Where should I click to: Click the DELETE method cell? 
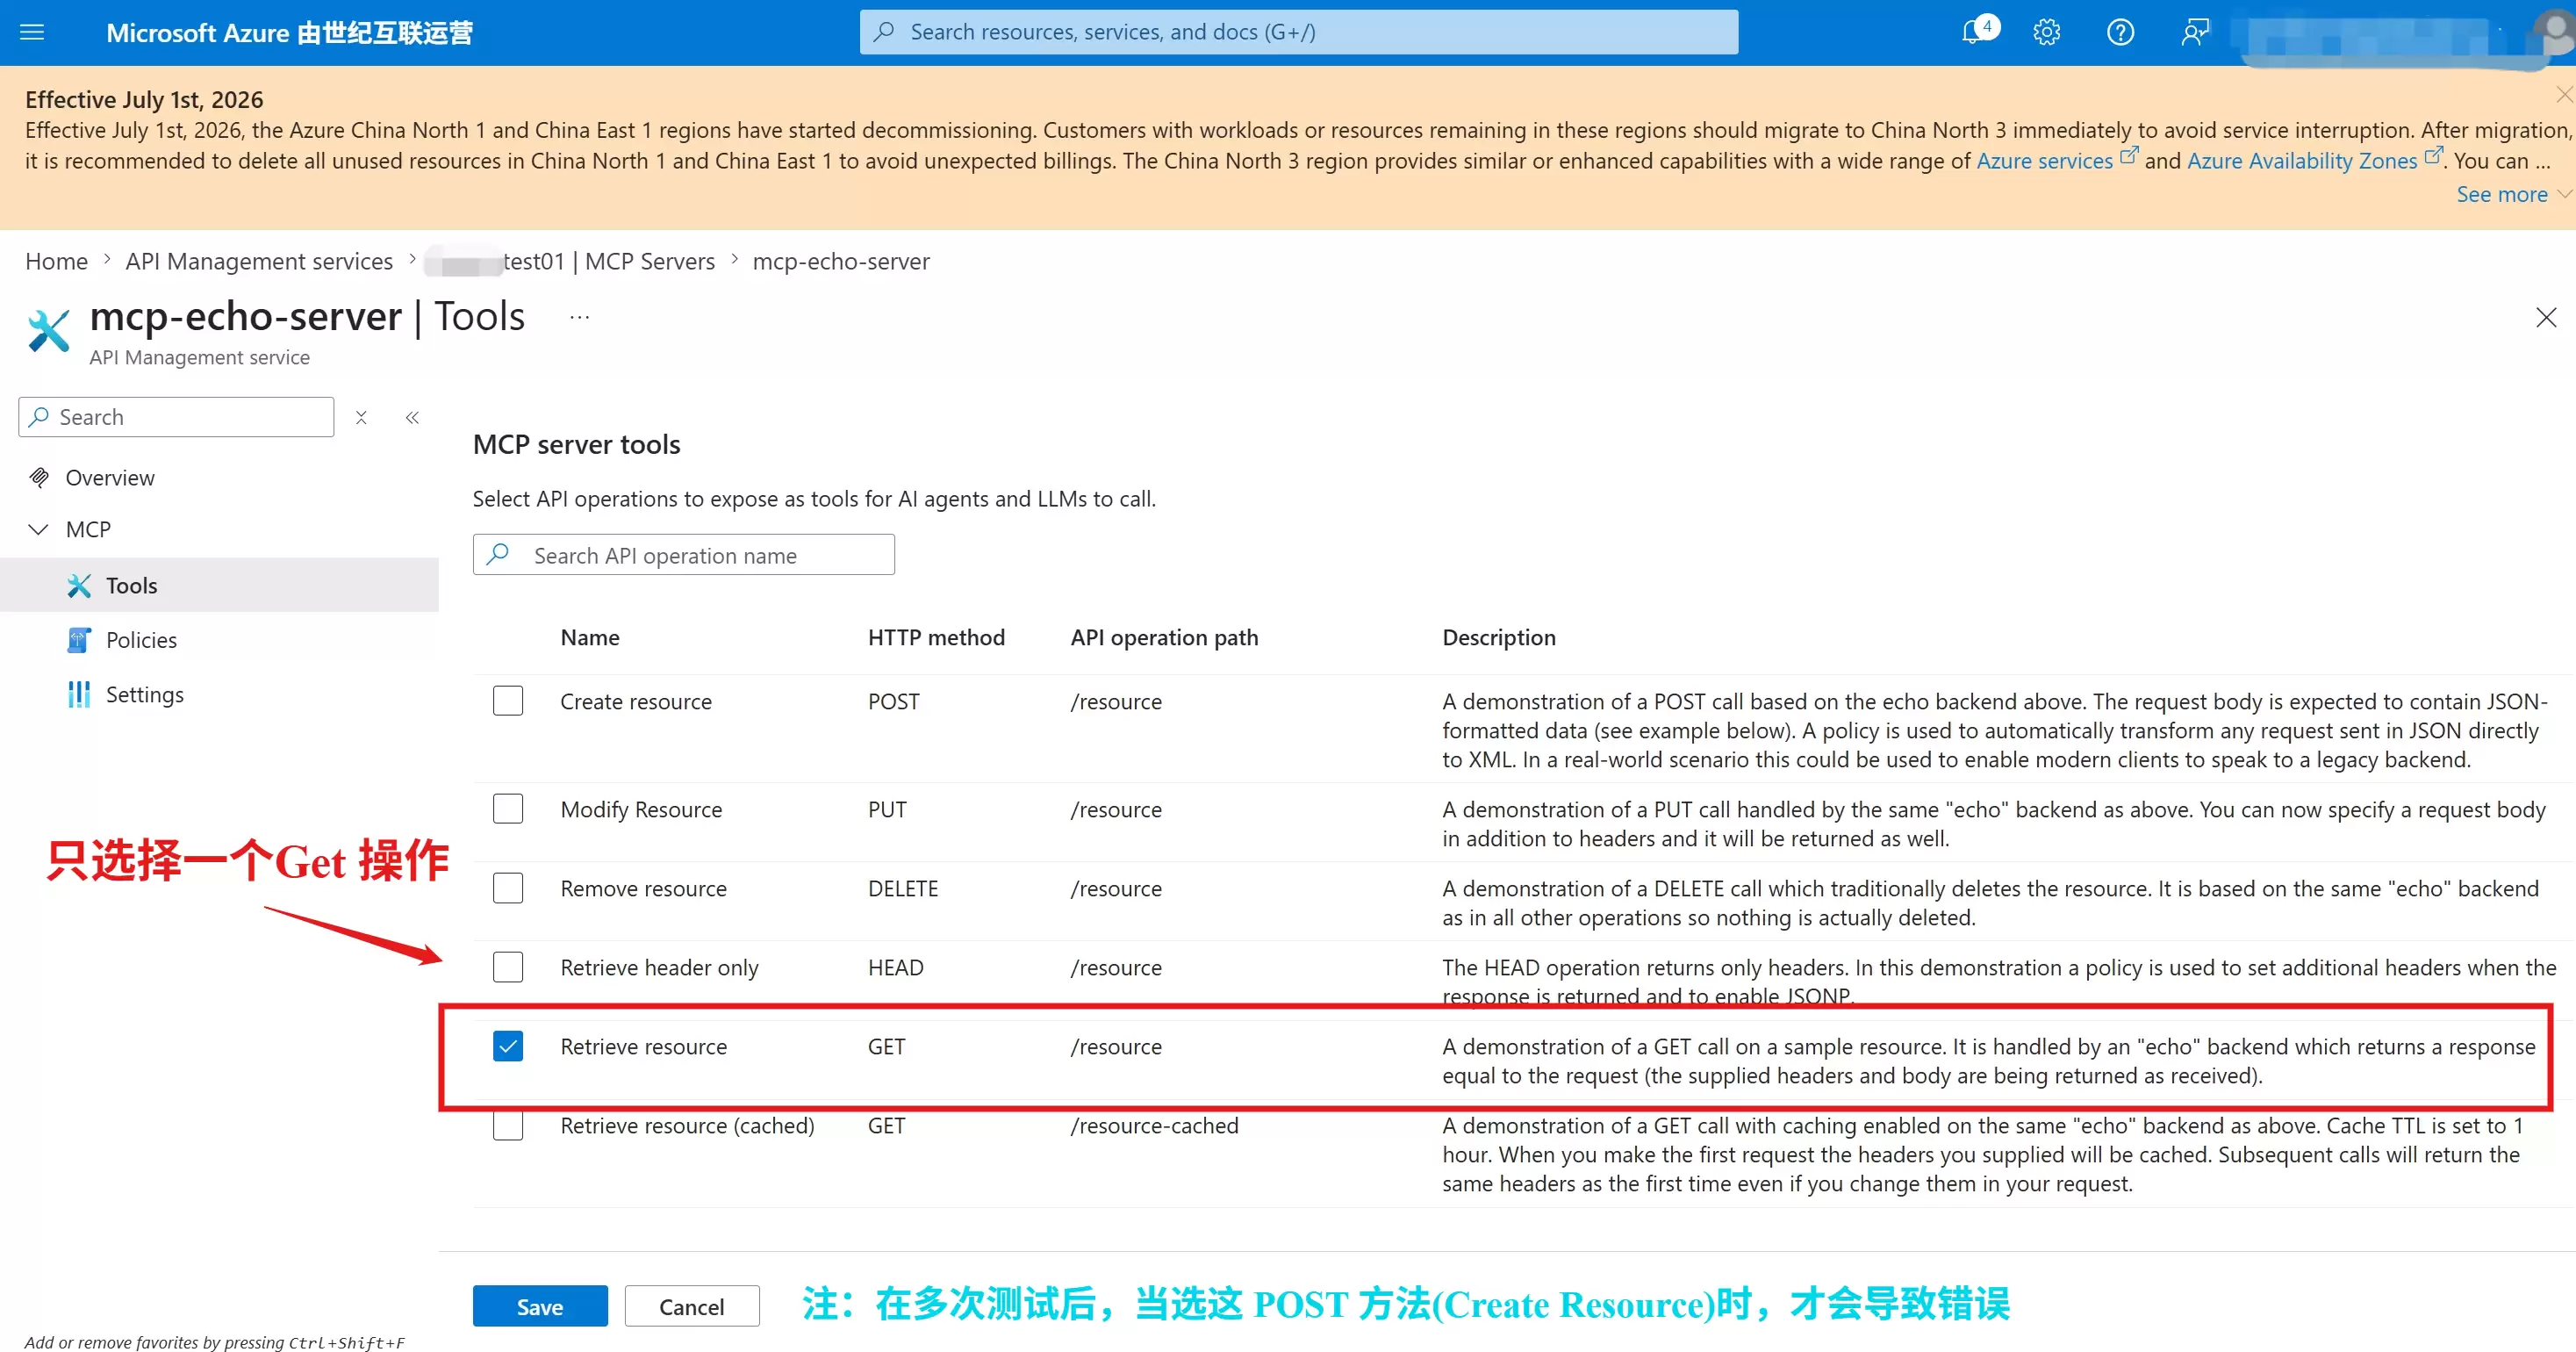click(x=903, y=888)
